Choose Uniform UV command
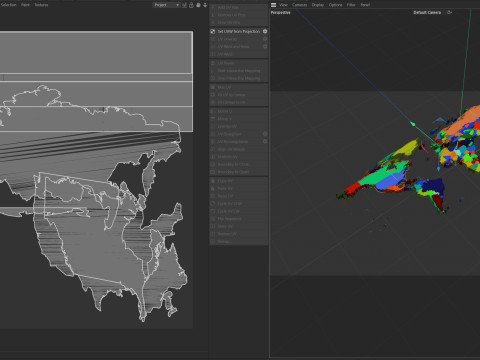 [x=239, y=157]
